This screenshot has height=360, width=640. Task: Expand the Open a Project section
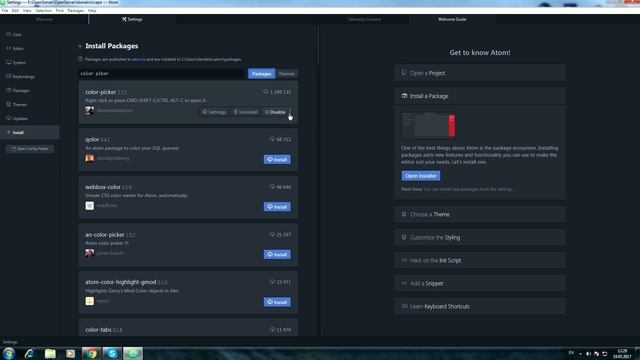click(480, 73)
